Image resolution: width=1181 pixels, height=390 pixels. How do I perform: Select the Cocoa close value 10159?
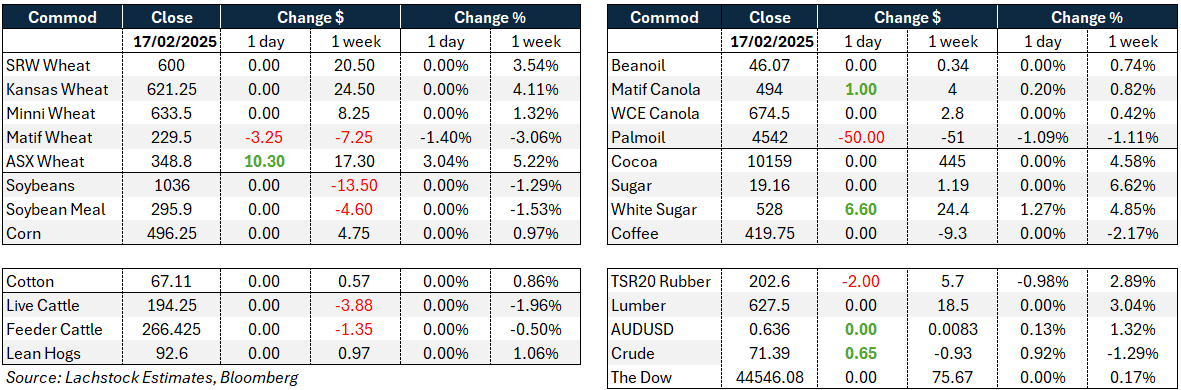[x=774, y=163]
